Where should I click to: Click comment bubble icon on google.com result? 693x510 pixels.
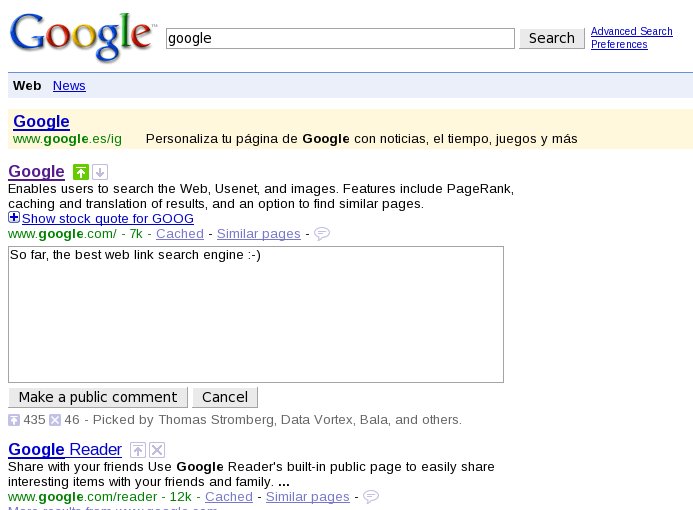322,234
